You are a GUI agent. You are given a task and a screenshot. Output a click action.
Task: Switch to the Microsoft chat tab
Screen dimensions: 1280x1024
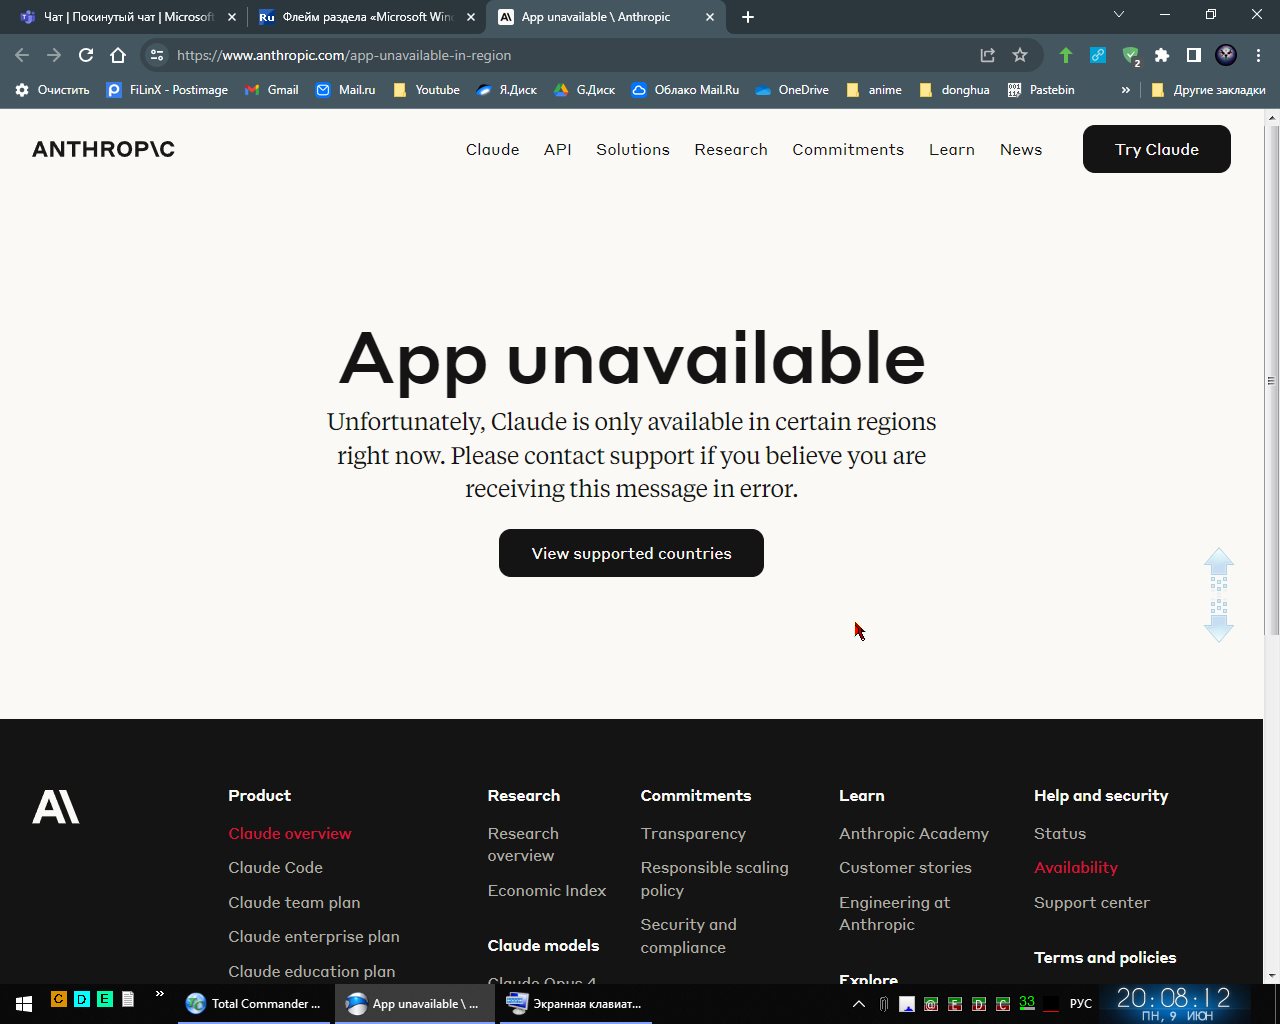click(127, 17)
